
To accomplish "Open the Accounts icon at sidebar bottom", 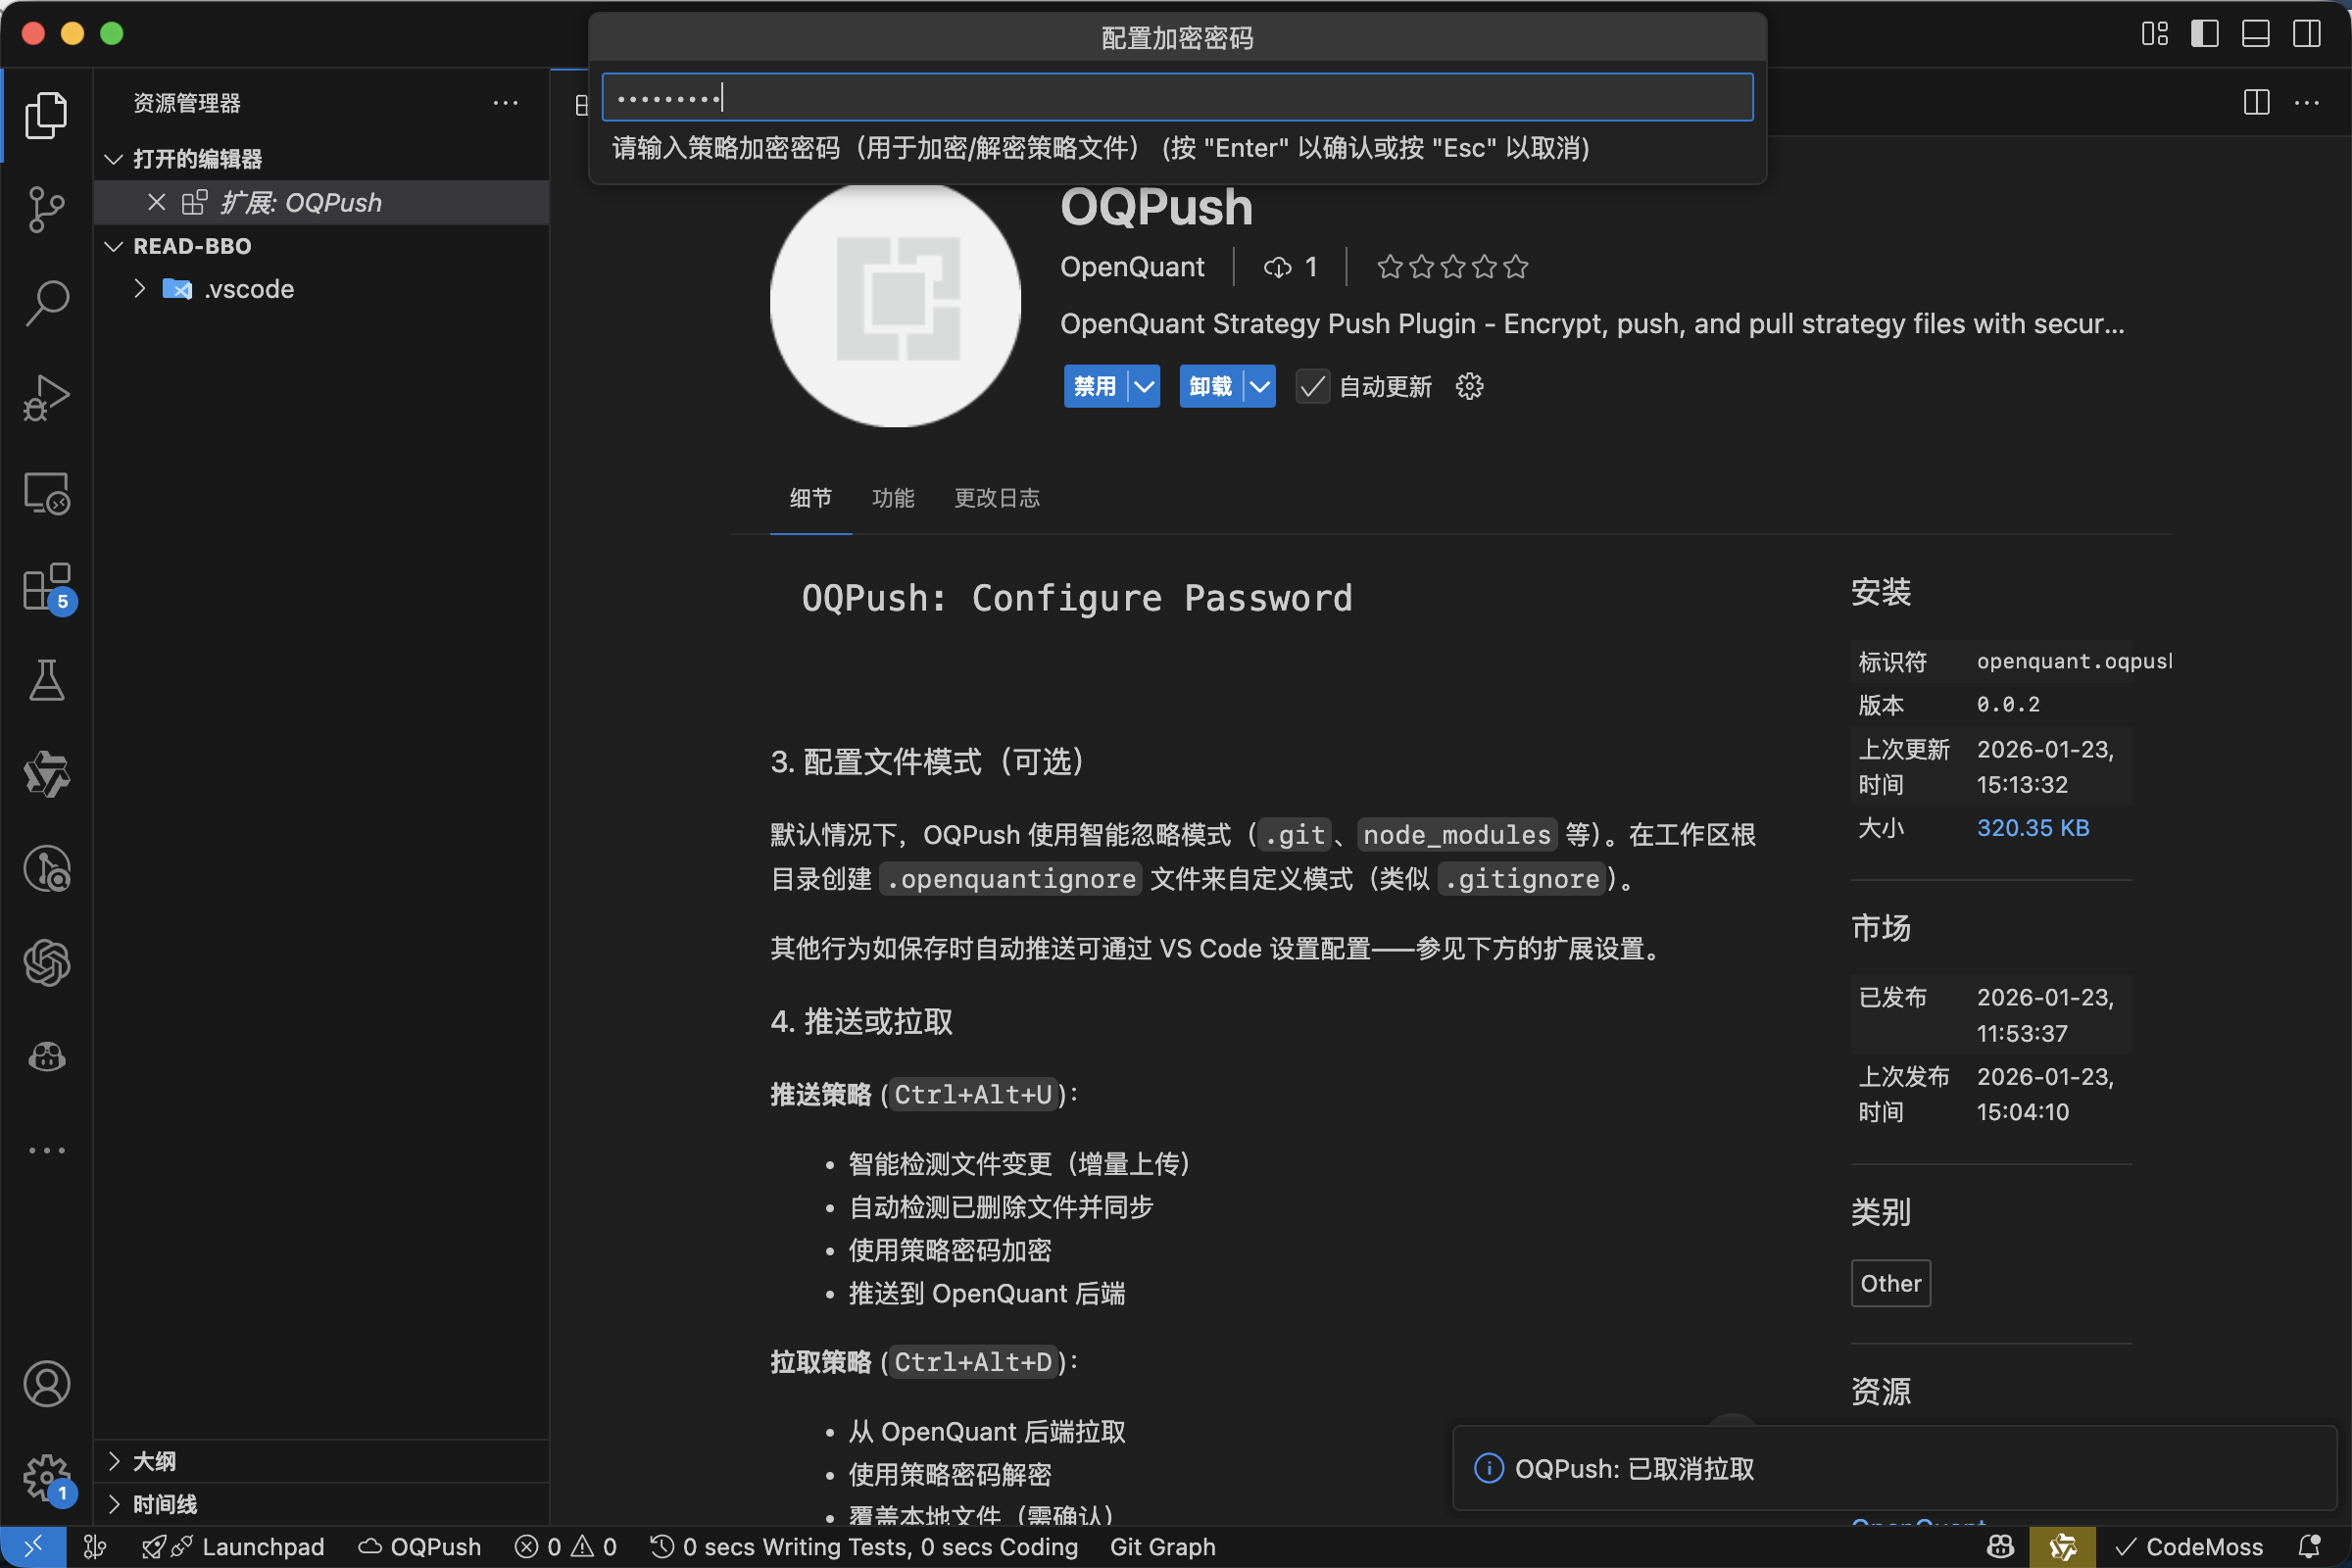I will point(46,1384).
